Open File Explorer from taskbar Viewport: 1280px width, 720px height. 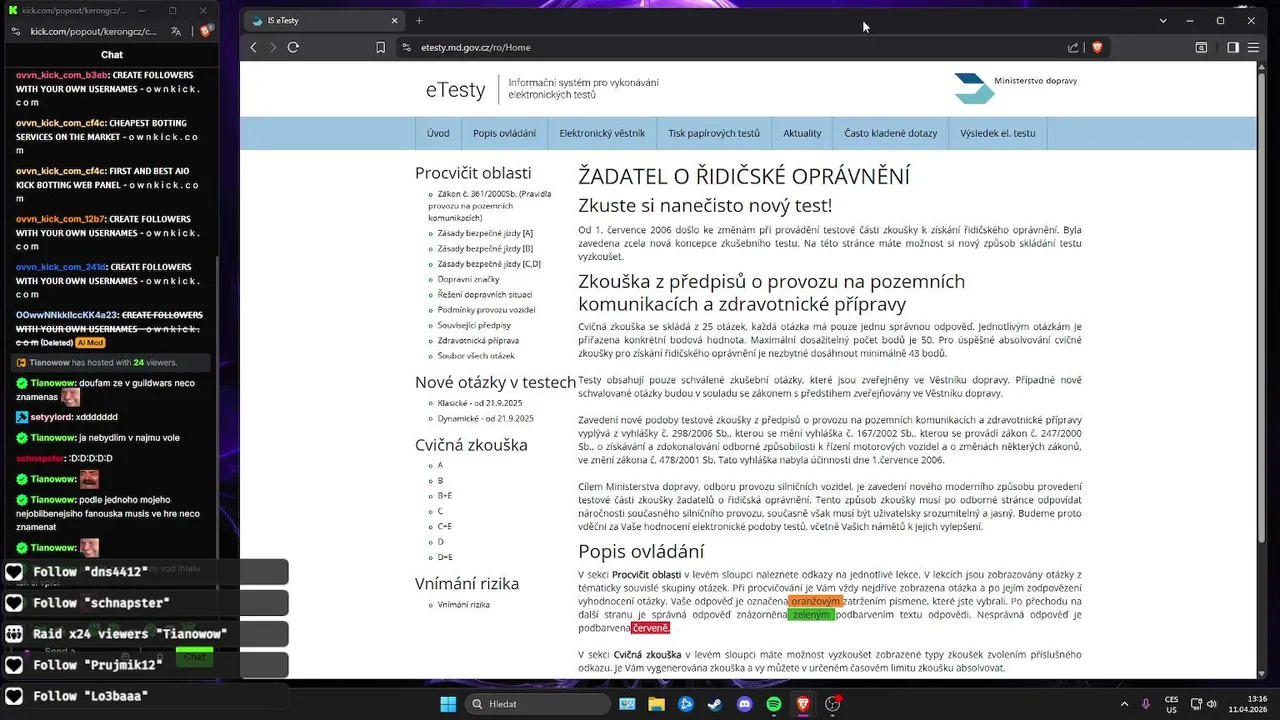click(656, 704)
